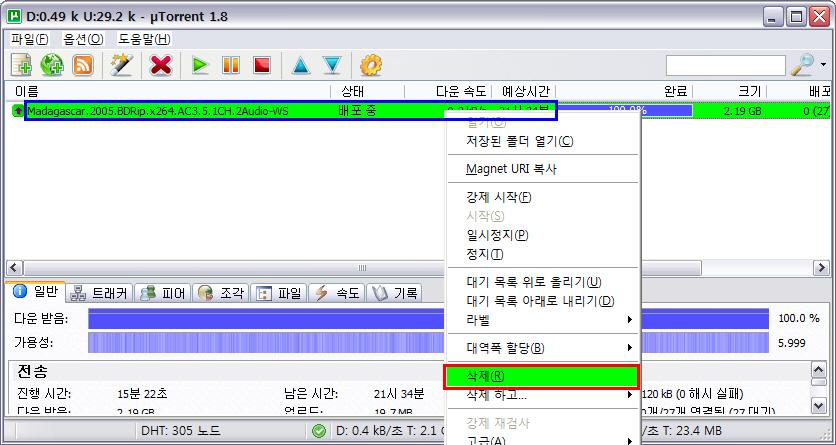Click the torrent's completion progress bar
Viewport: 836px width, 445px height.
(624, 111)
